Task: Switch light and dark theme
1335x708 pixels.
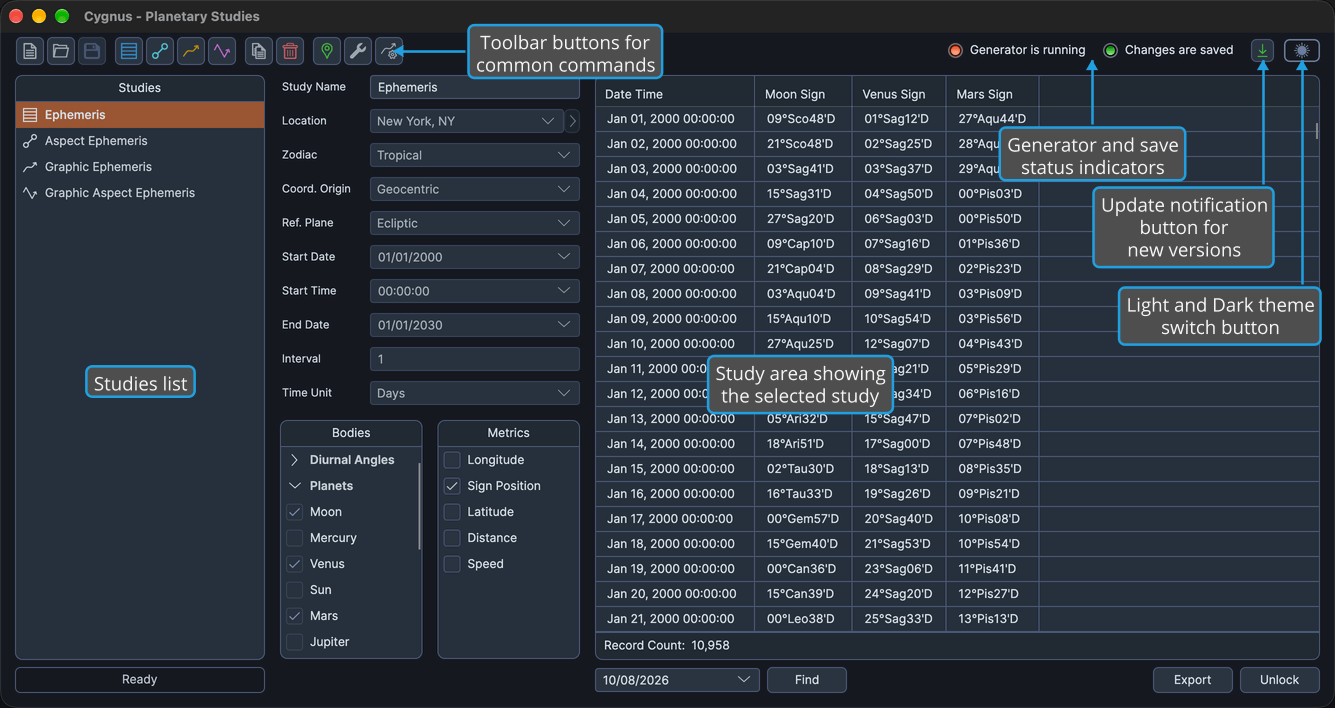Action: point(1301,50)
